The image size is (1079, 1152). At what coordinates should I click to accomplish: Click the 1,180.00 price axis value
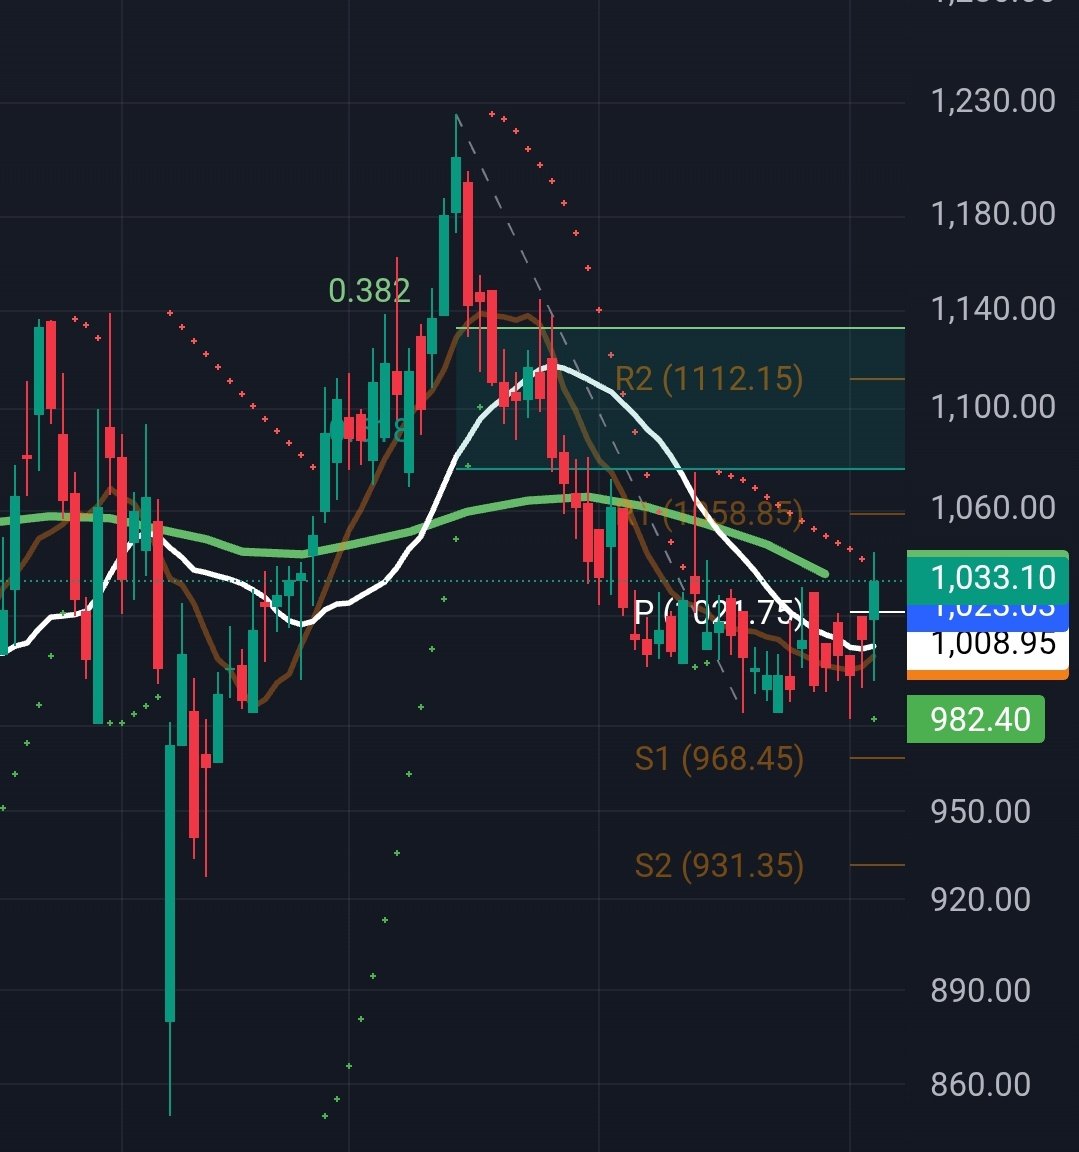tap(993, 214)
